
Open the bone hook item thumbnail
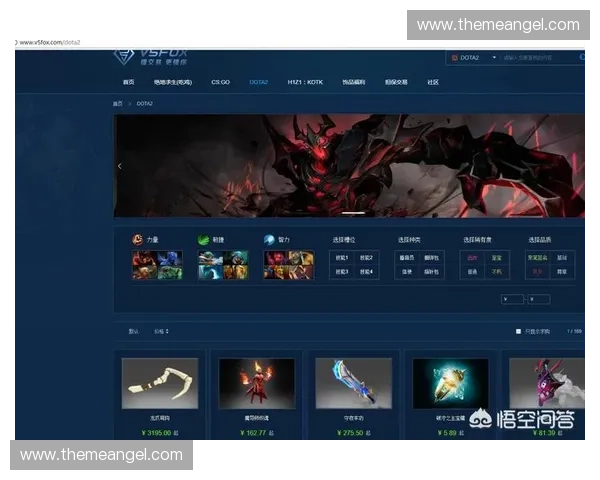(x=160, y=383)
